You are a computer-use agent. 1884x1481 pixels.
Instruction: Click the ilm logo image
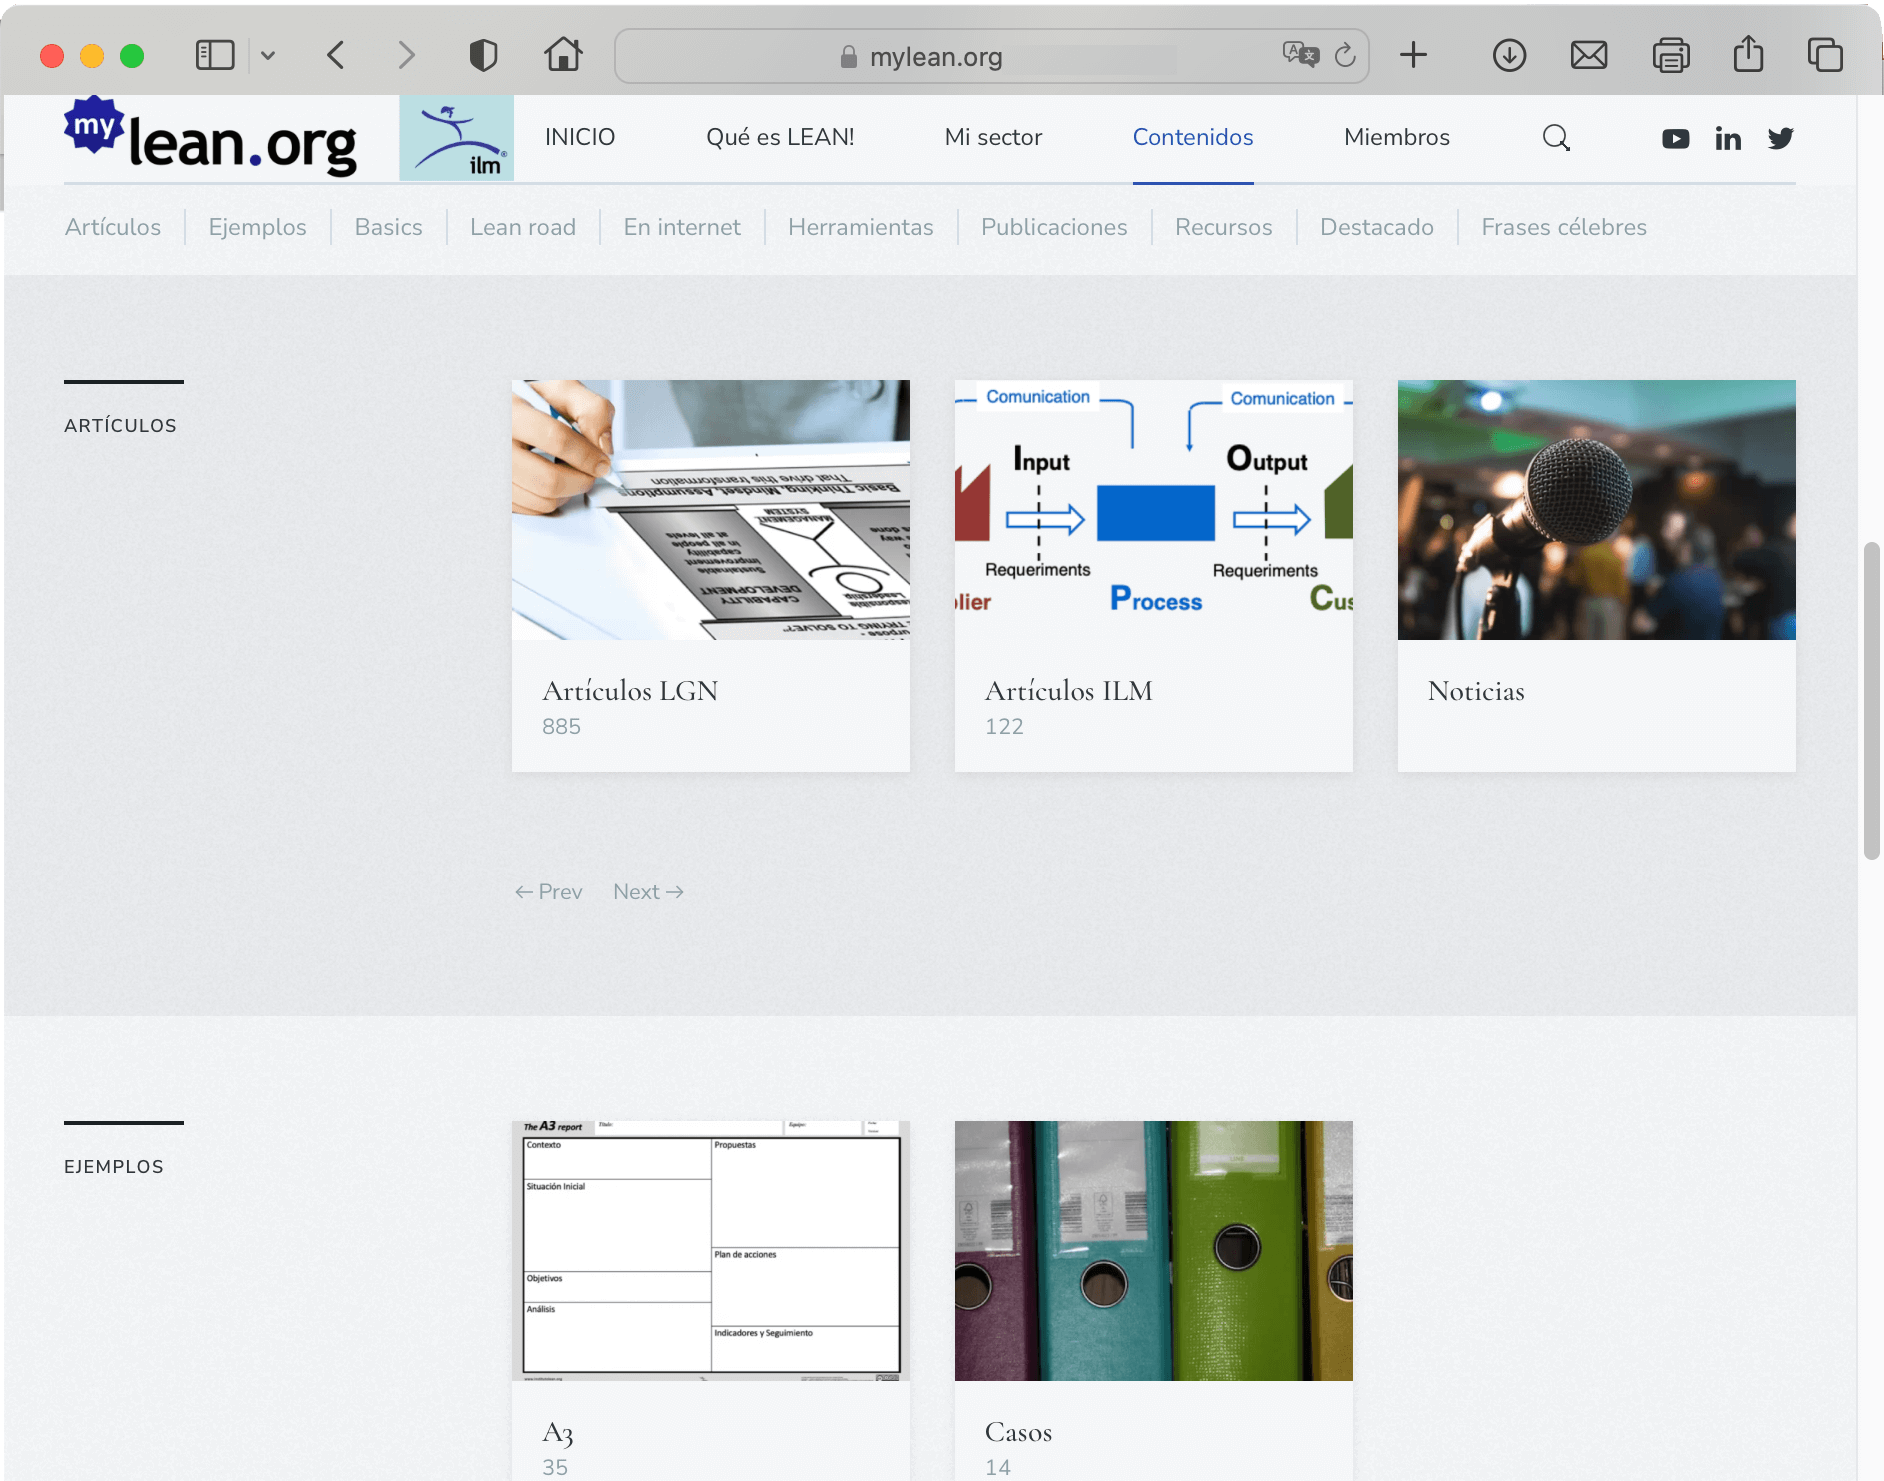pos(456,138)
